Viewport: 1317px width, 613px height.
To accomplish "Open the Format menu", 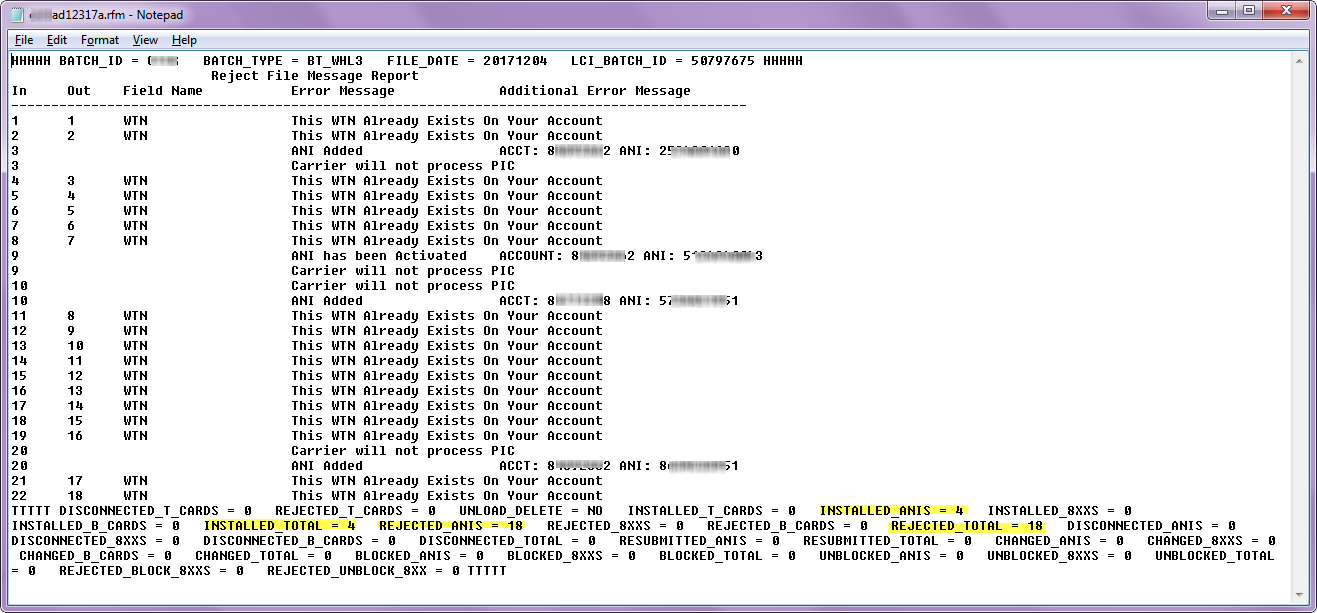I will pos(99,39).
